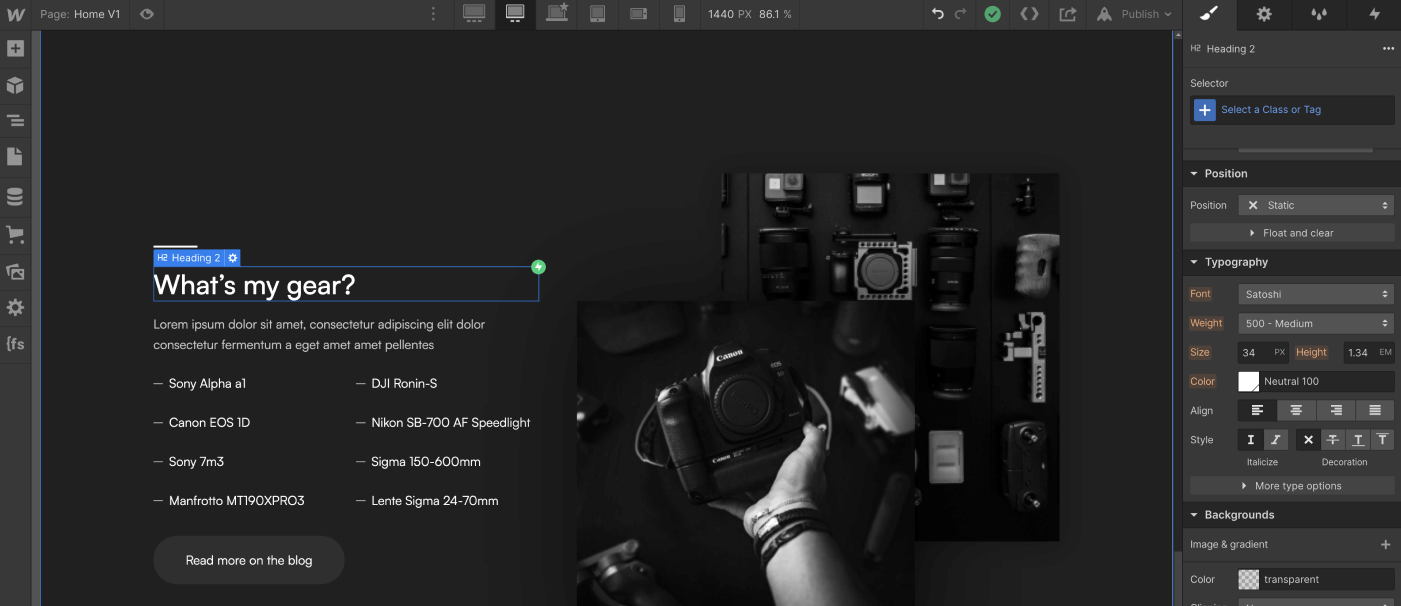Open the export code panel

pyautogui.click(x=1029, y=14)
